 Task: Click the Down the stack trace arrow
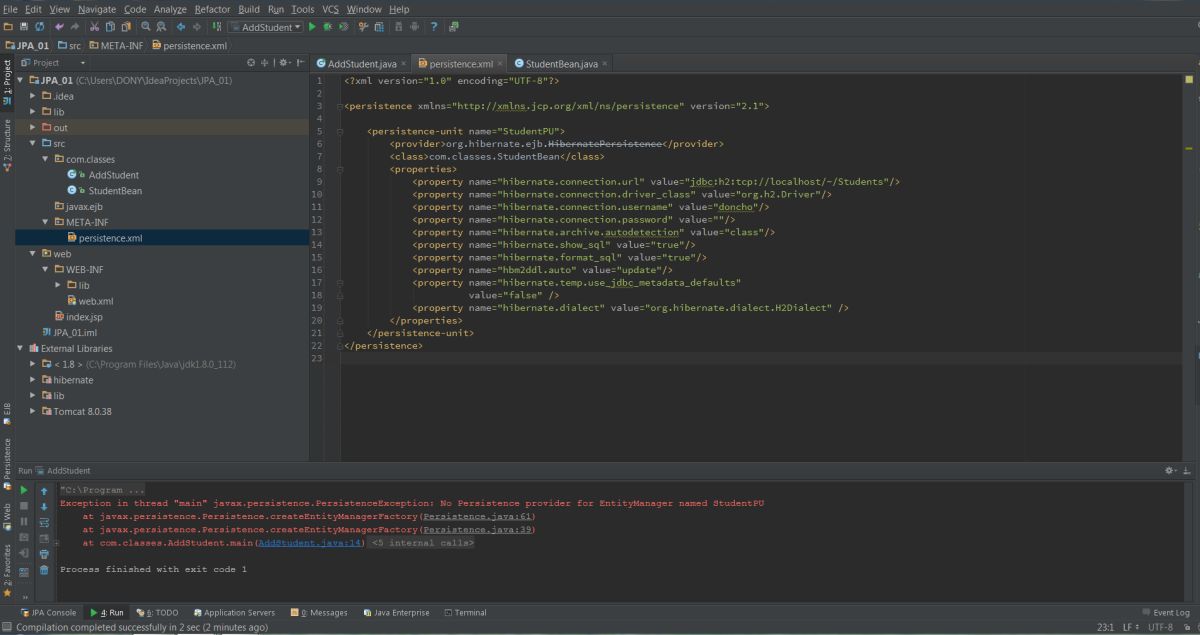pos(44,507)
